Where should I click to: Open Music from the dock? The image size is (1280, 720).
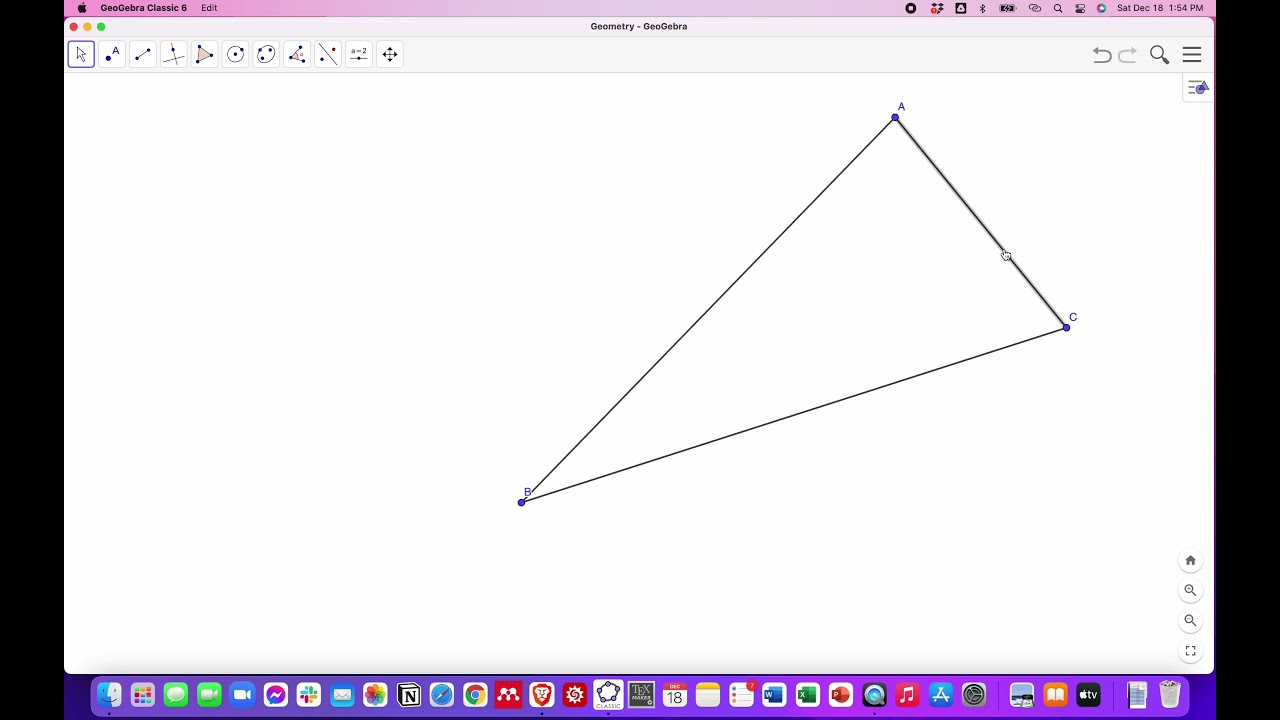(x=907, y=694)
